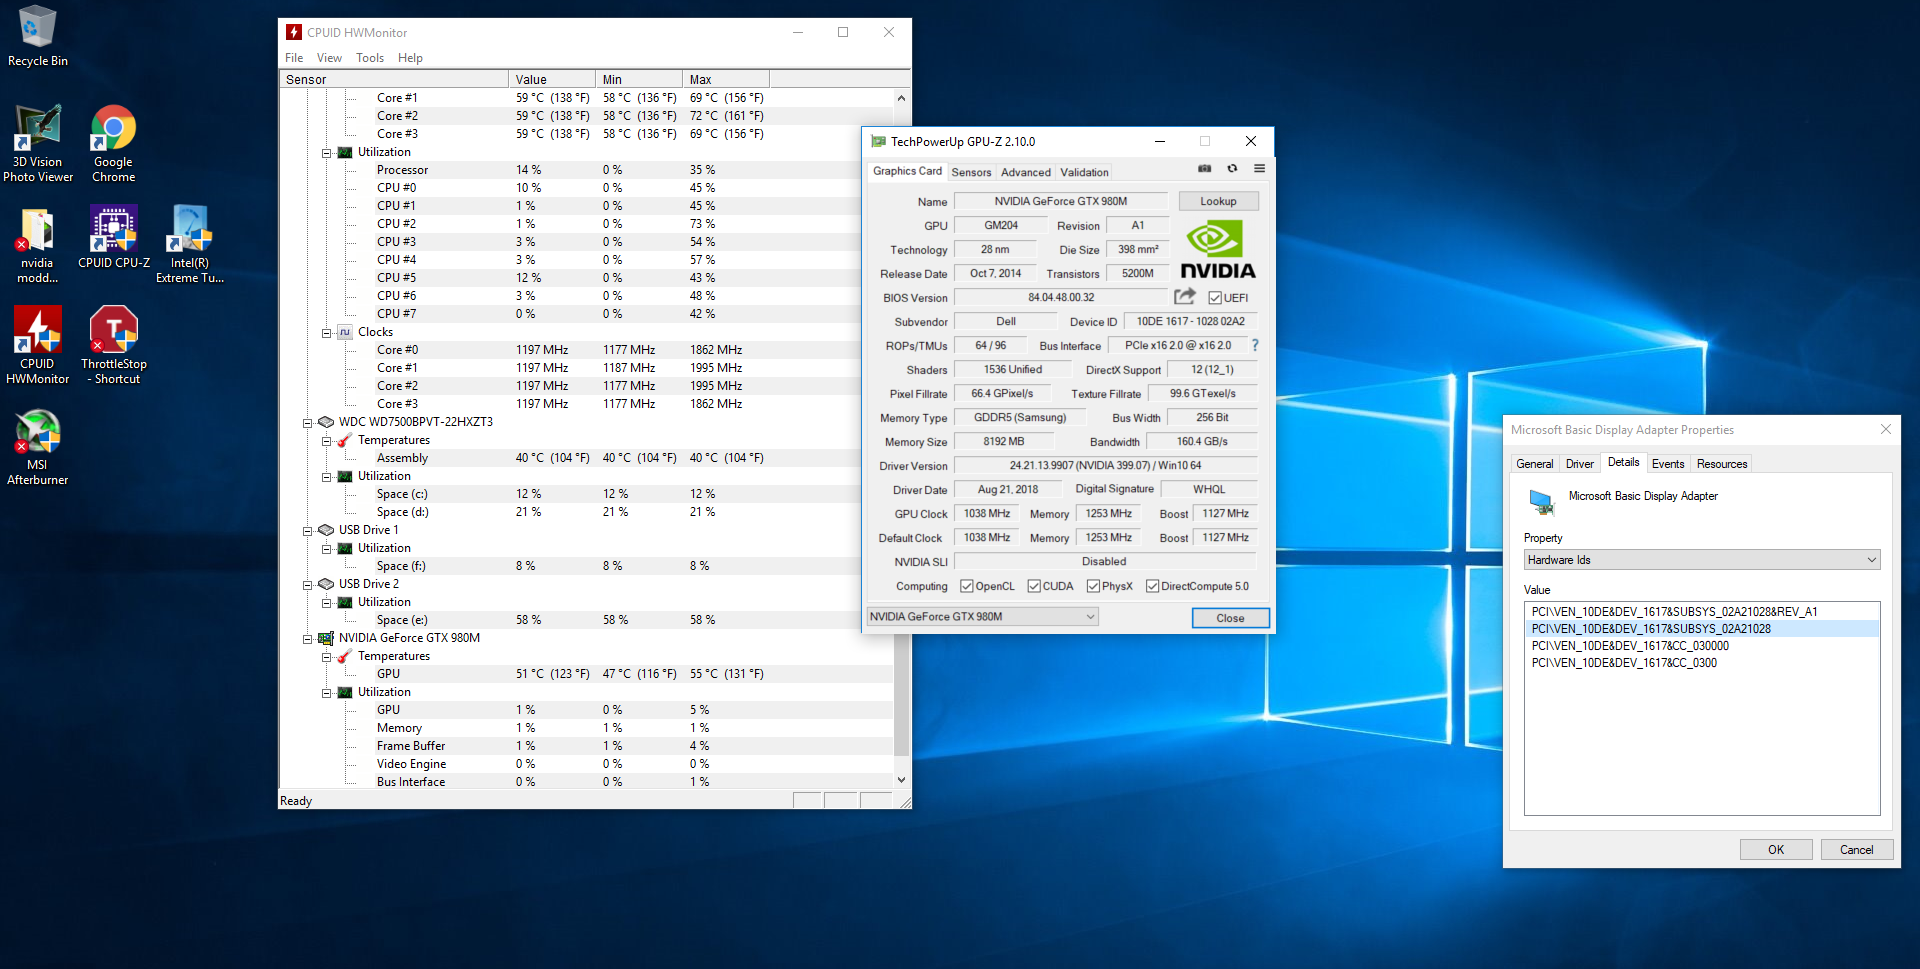Click the WDC drive Temperatures thermometer icon
Screen dimensions: 1920x969
point(345,440)
